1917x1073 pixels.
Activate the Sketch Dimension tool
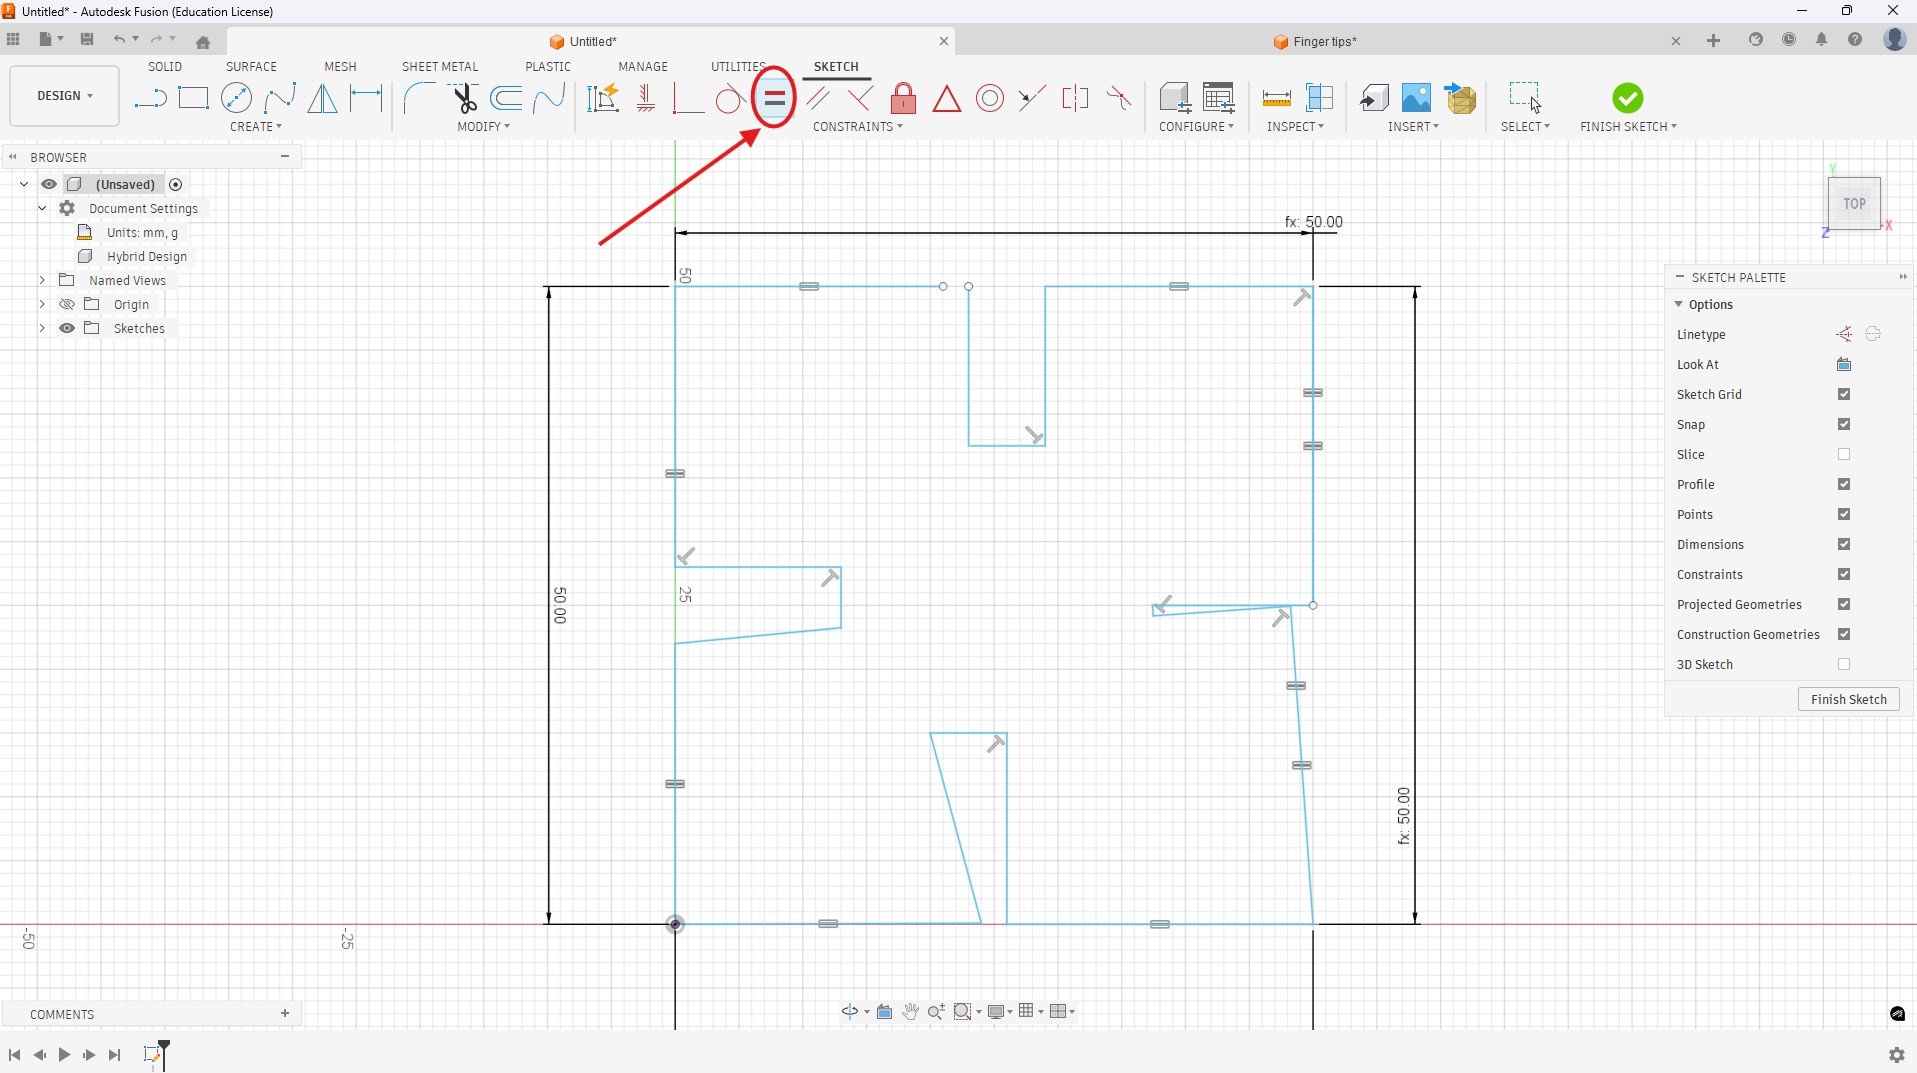[x=366, y=98]
